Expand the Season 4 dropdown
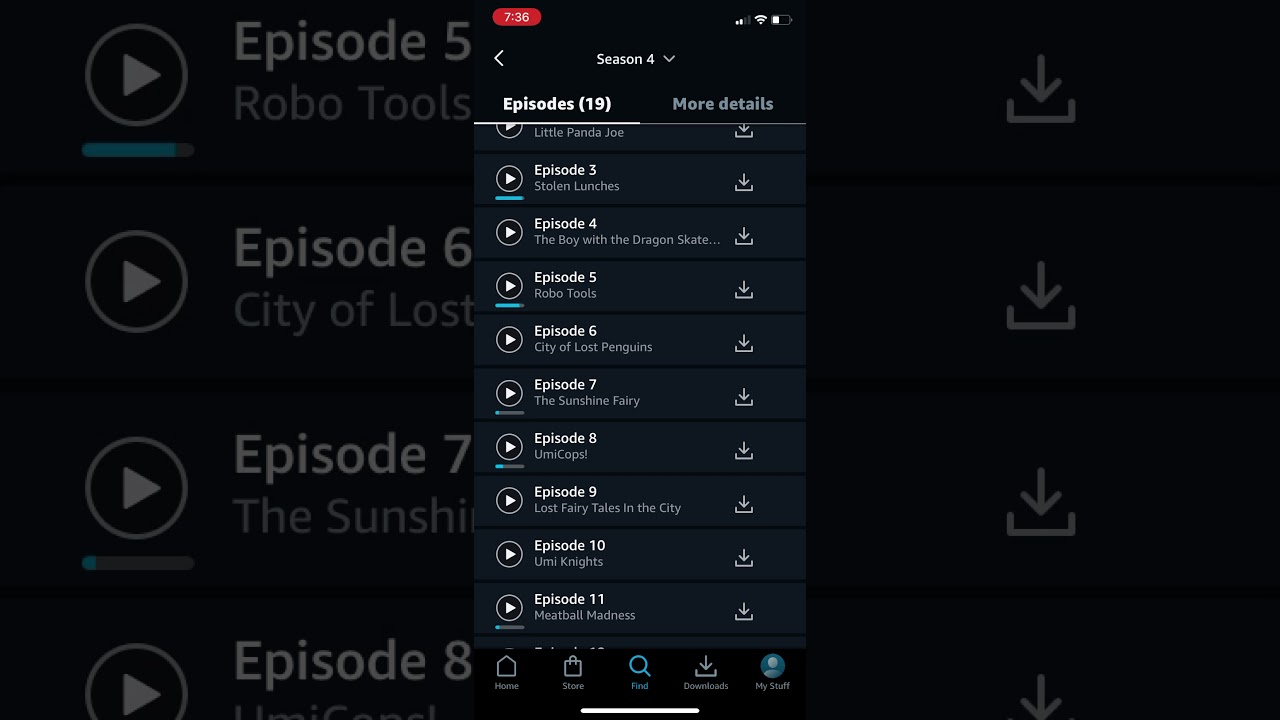Image resolution: width=1280 pixels, height=720 pixels. 636,59
